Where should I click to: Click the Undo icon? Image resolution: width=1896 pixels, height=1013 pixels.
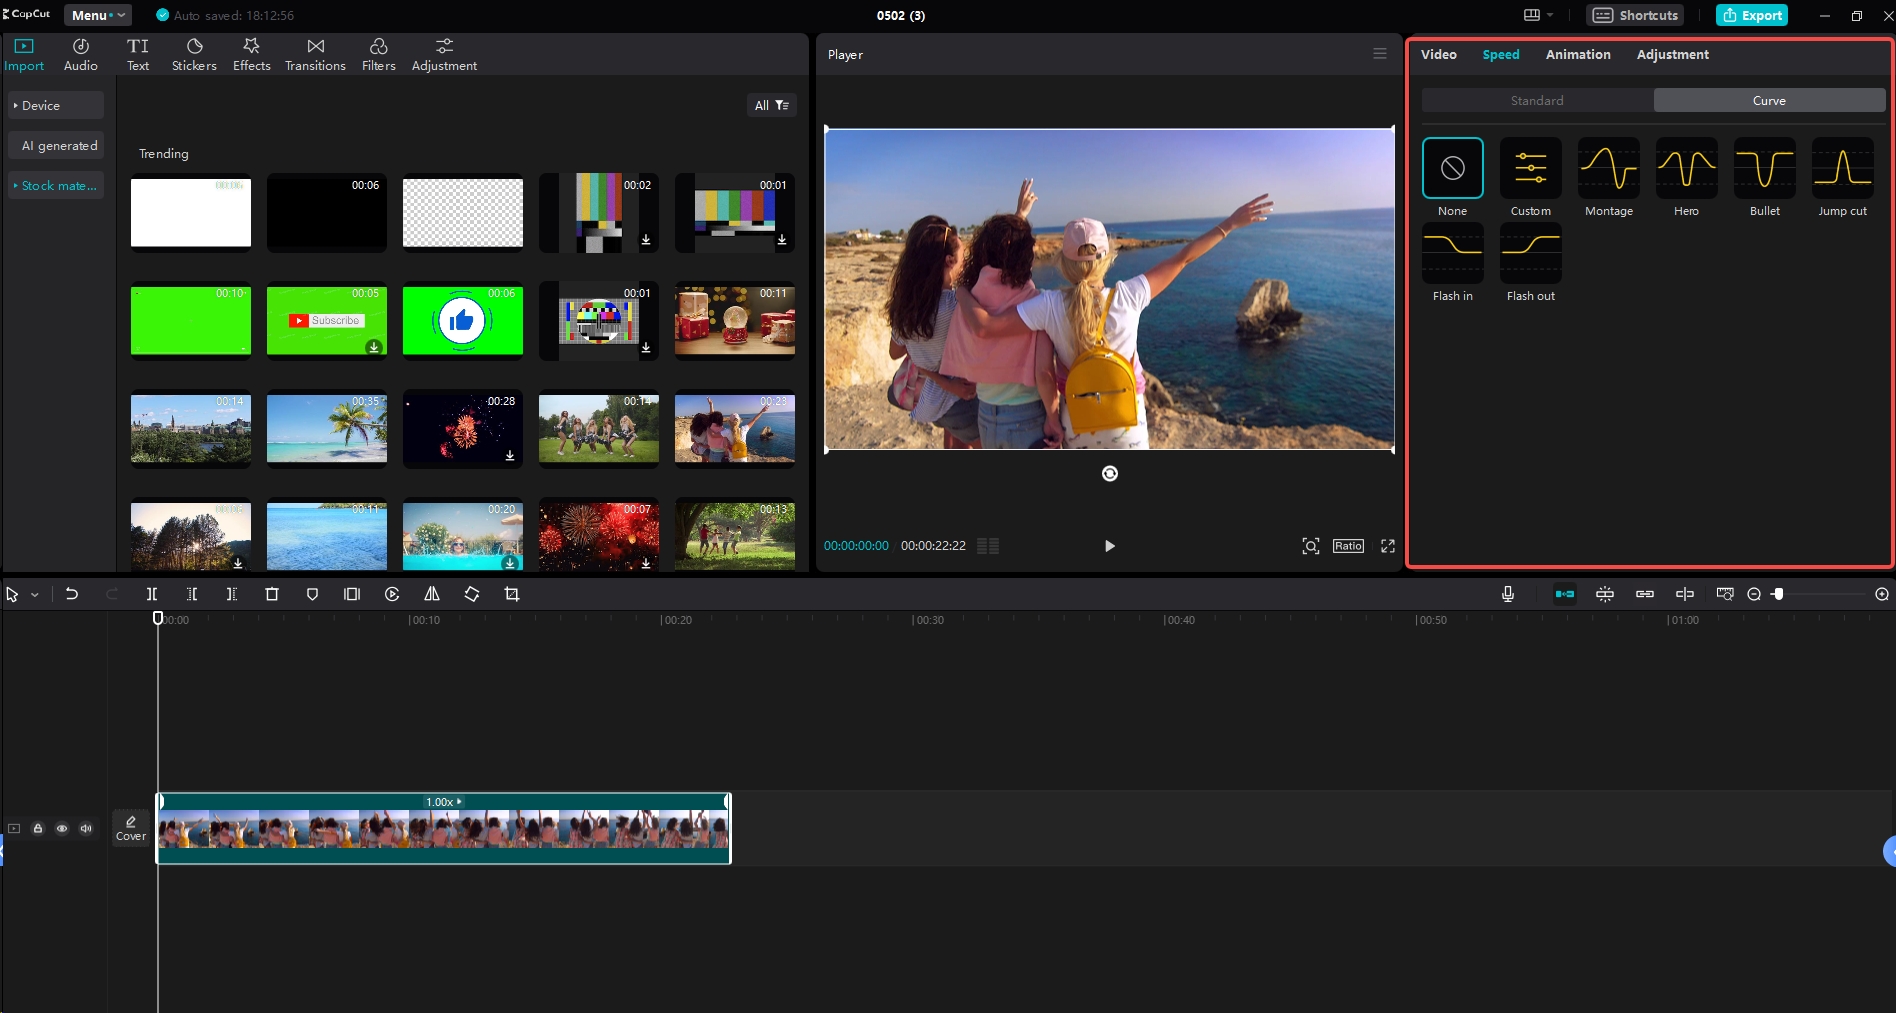71,593
